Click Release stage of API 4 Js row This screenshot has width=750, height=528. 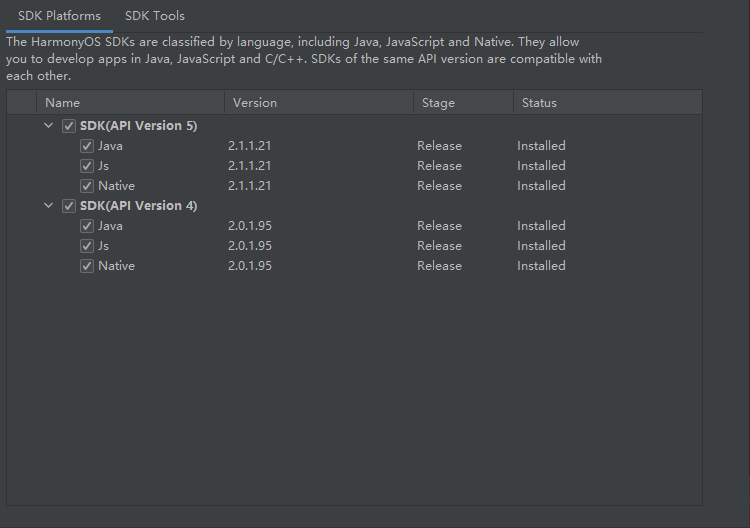coord(439,246)
